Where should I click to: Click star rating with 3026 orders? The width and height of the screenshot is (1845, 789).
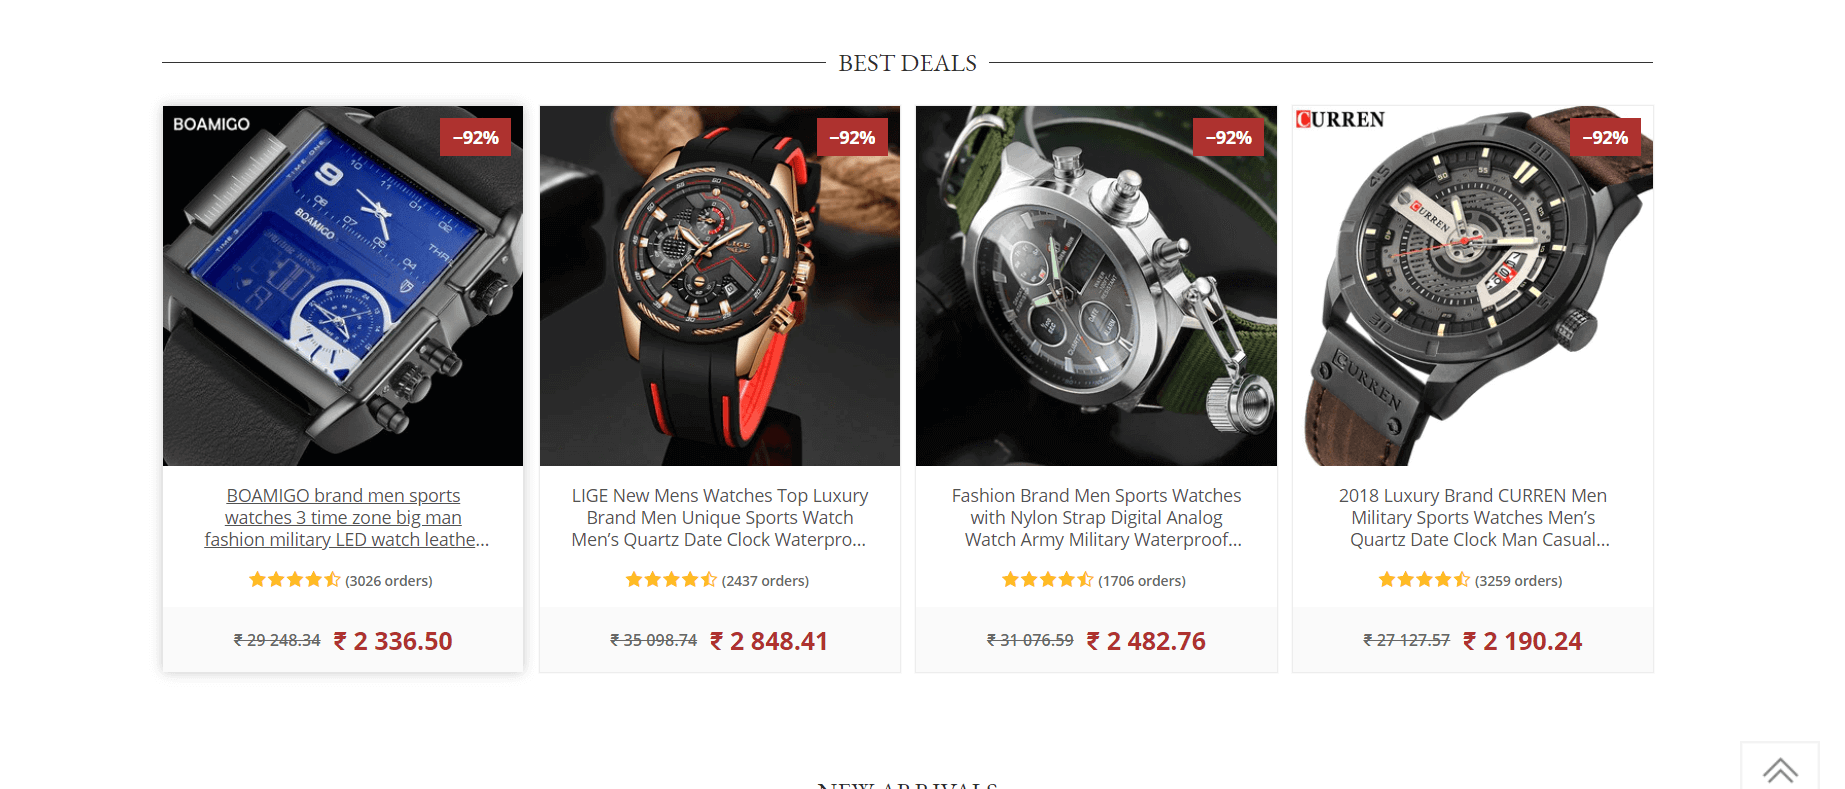coord(295,580)
